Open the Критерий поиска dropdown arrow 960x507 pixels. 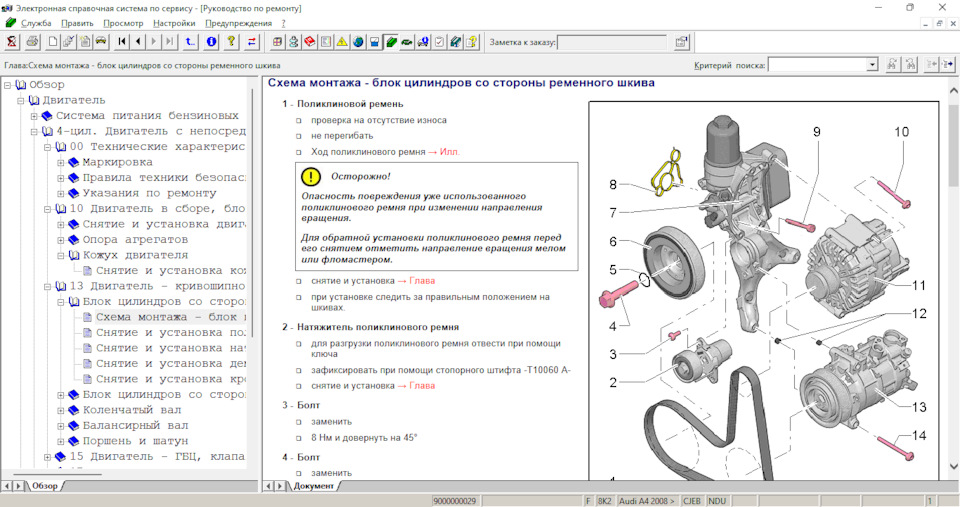pos(872,64)
